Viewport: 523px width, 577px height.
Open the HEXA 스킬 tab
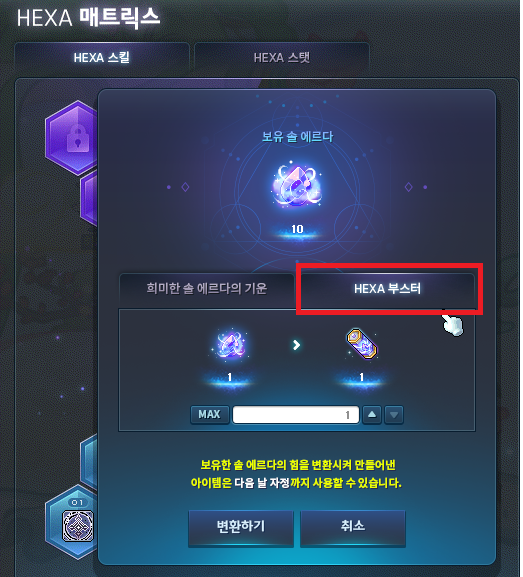102,57
